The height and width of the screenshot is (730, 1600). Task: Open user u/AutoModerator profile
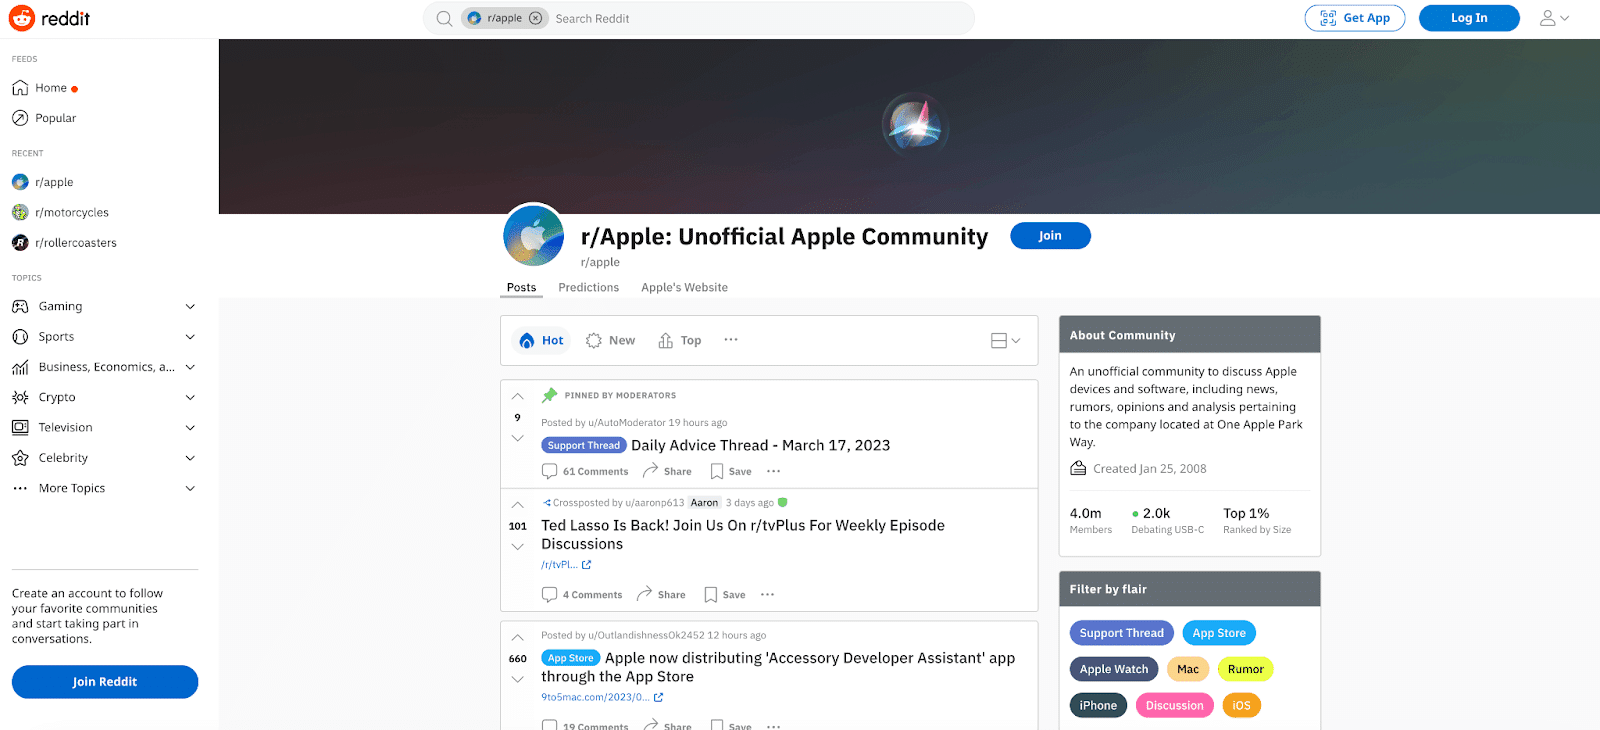click(x=627, y=423)
